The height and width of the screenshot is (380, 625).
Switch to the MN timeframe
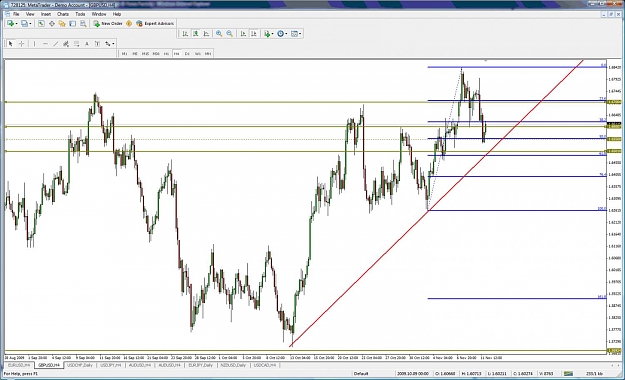pyautogui.click(x=208, y=53)
